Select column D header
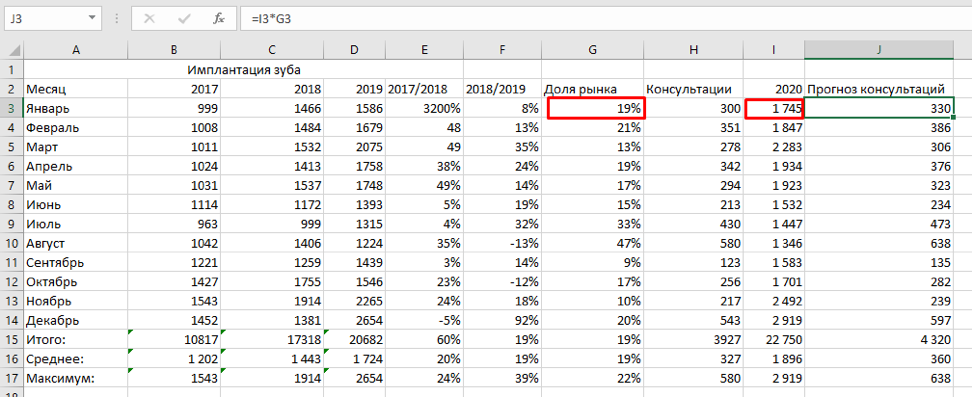 coord(354,50)
